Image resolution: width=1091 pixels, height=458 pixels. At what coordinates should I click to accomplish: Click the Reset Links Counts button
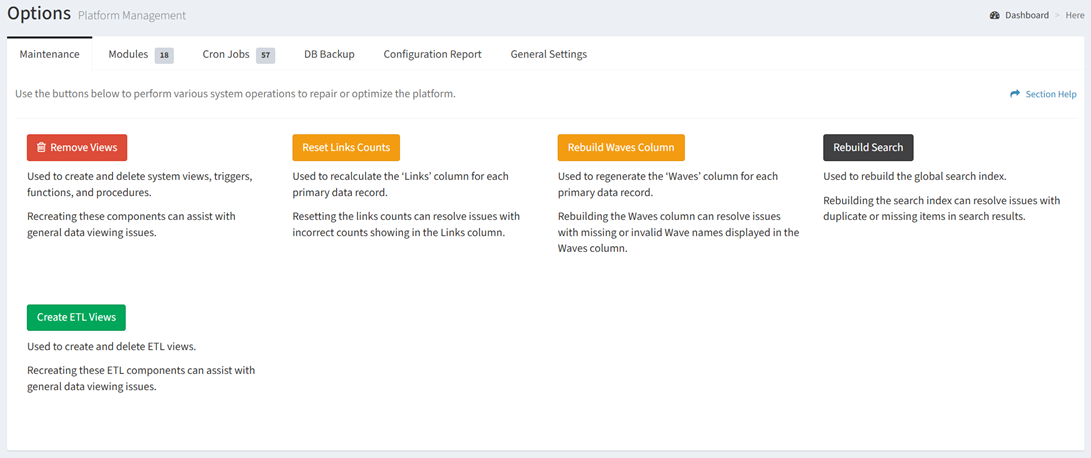pyautogui.click(x=346, y=148)
